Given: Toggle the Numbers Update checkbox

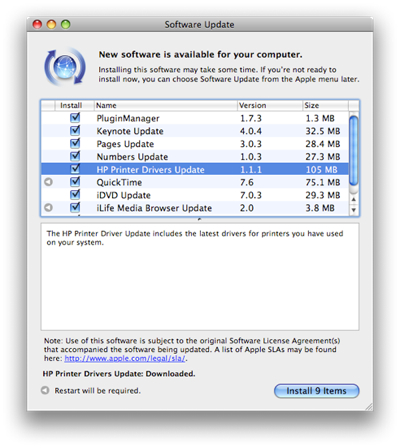Looking at the screenshot, I should click(x=75, y=156).
